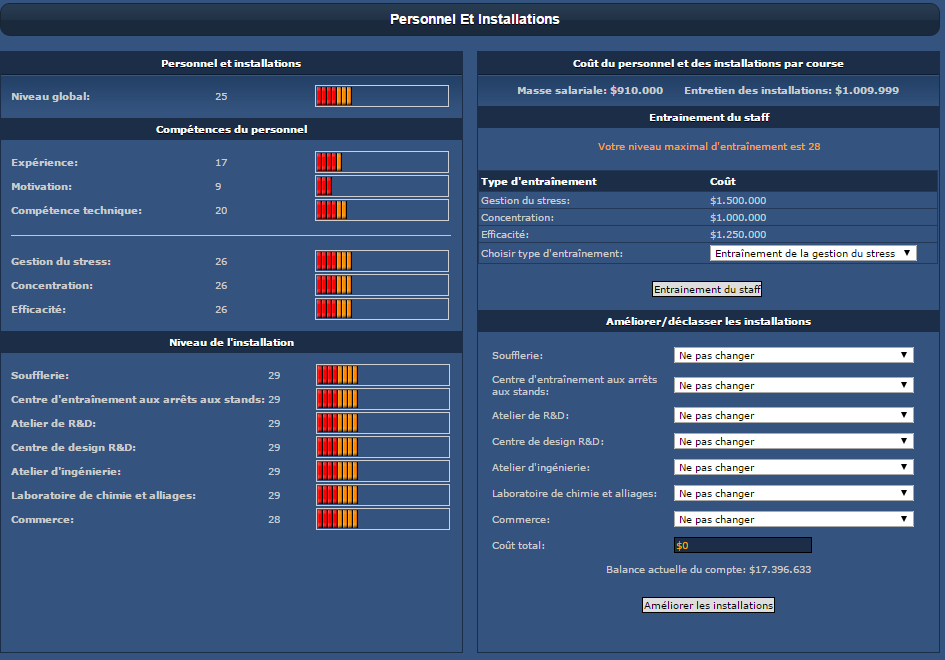Expand Laboratoire de chimie et alliages dropdown

click(x=793, y=493)
